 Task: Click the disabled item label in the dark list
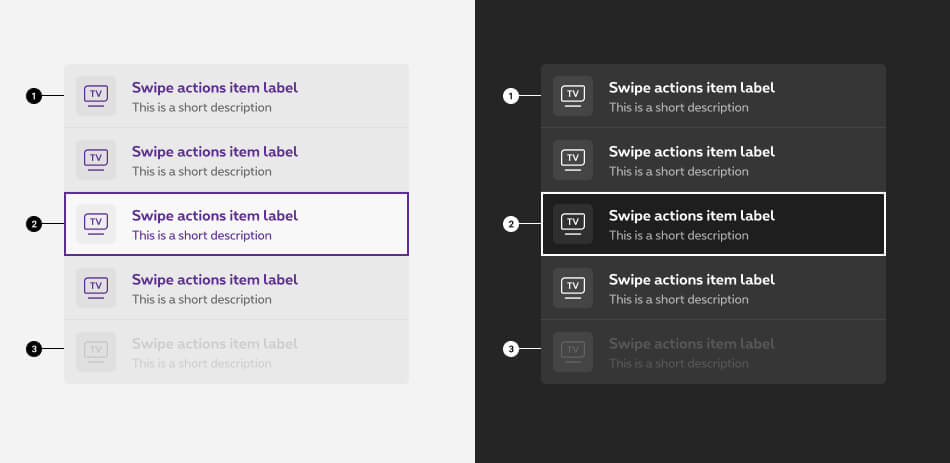click(x=692, y=344)
